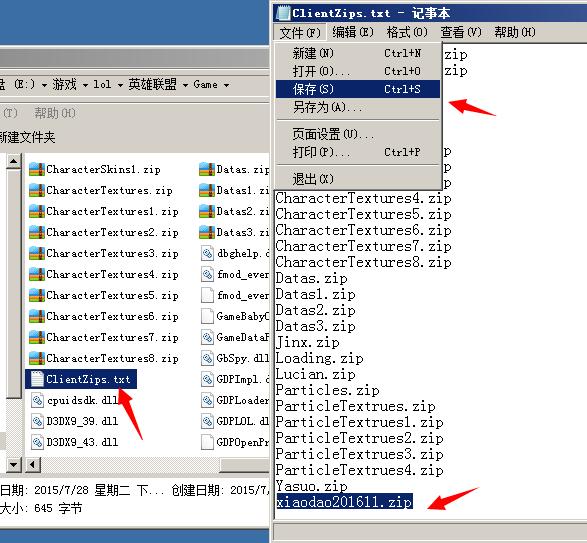Click the GDPImpl file icon
This screenshot has height=543, width=587.
pos(207,379)
